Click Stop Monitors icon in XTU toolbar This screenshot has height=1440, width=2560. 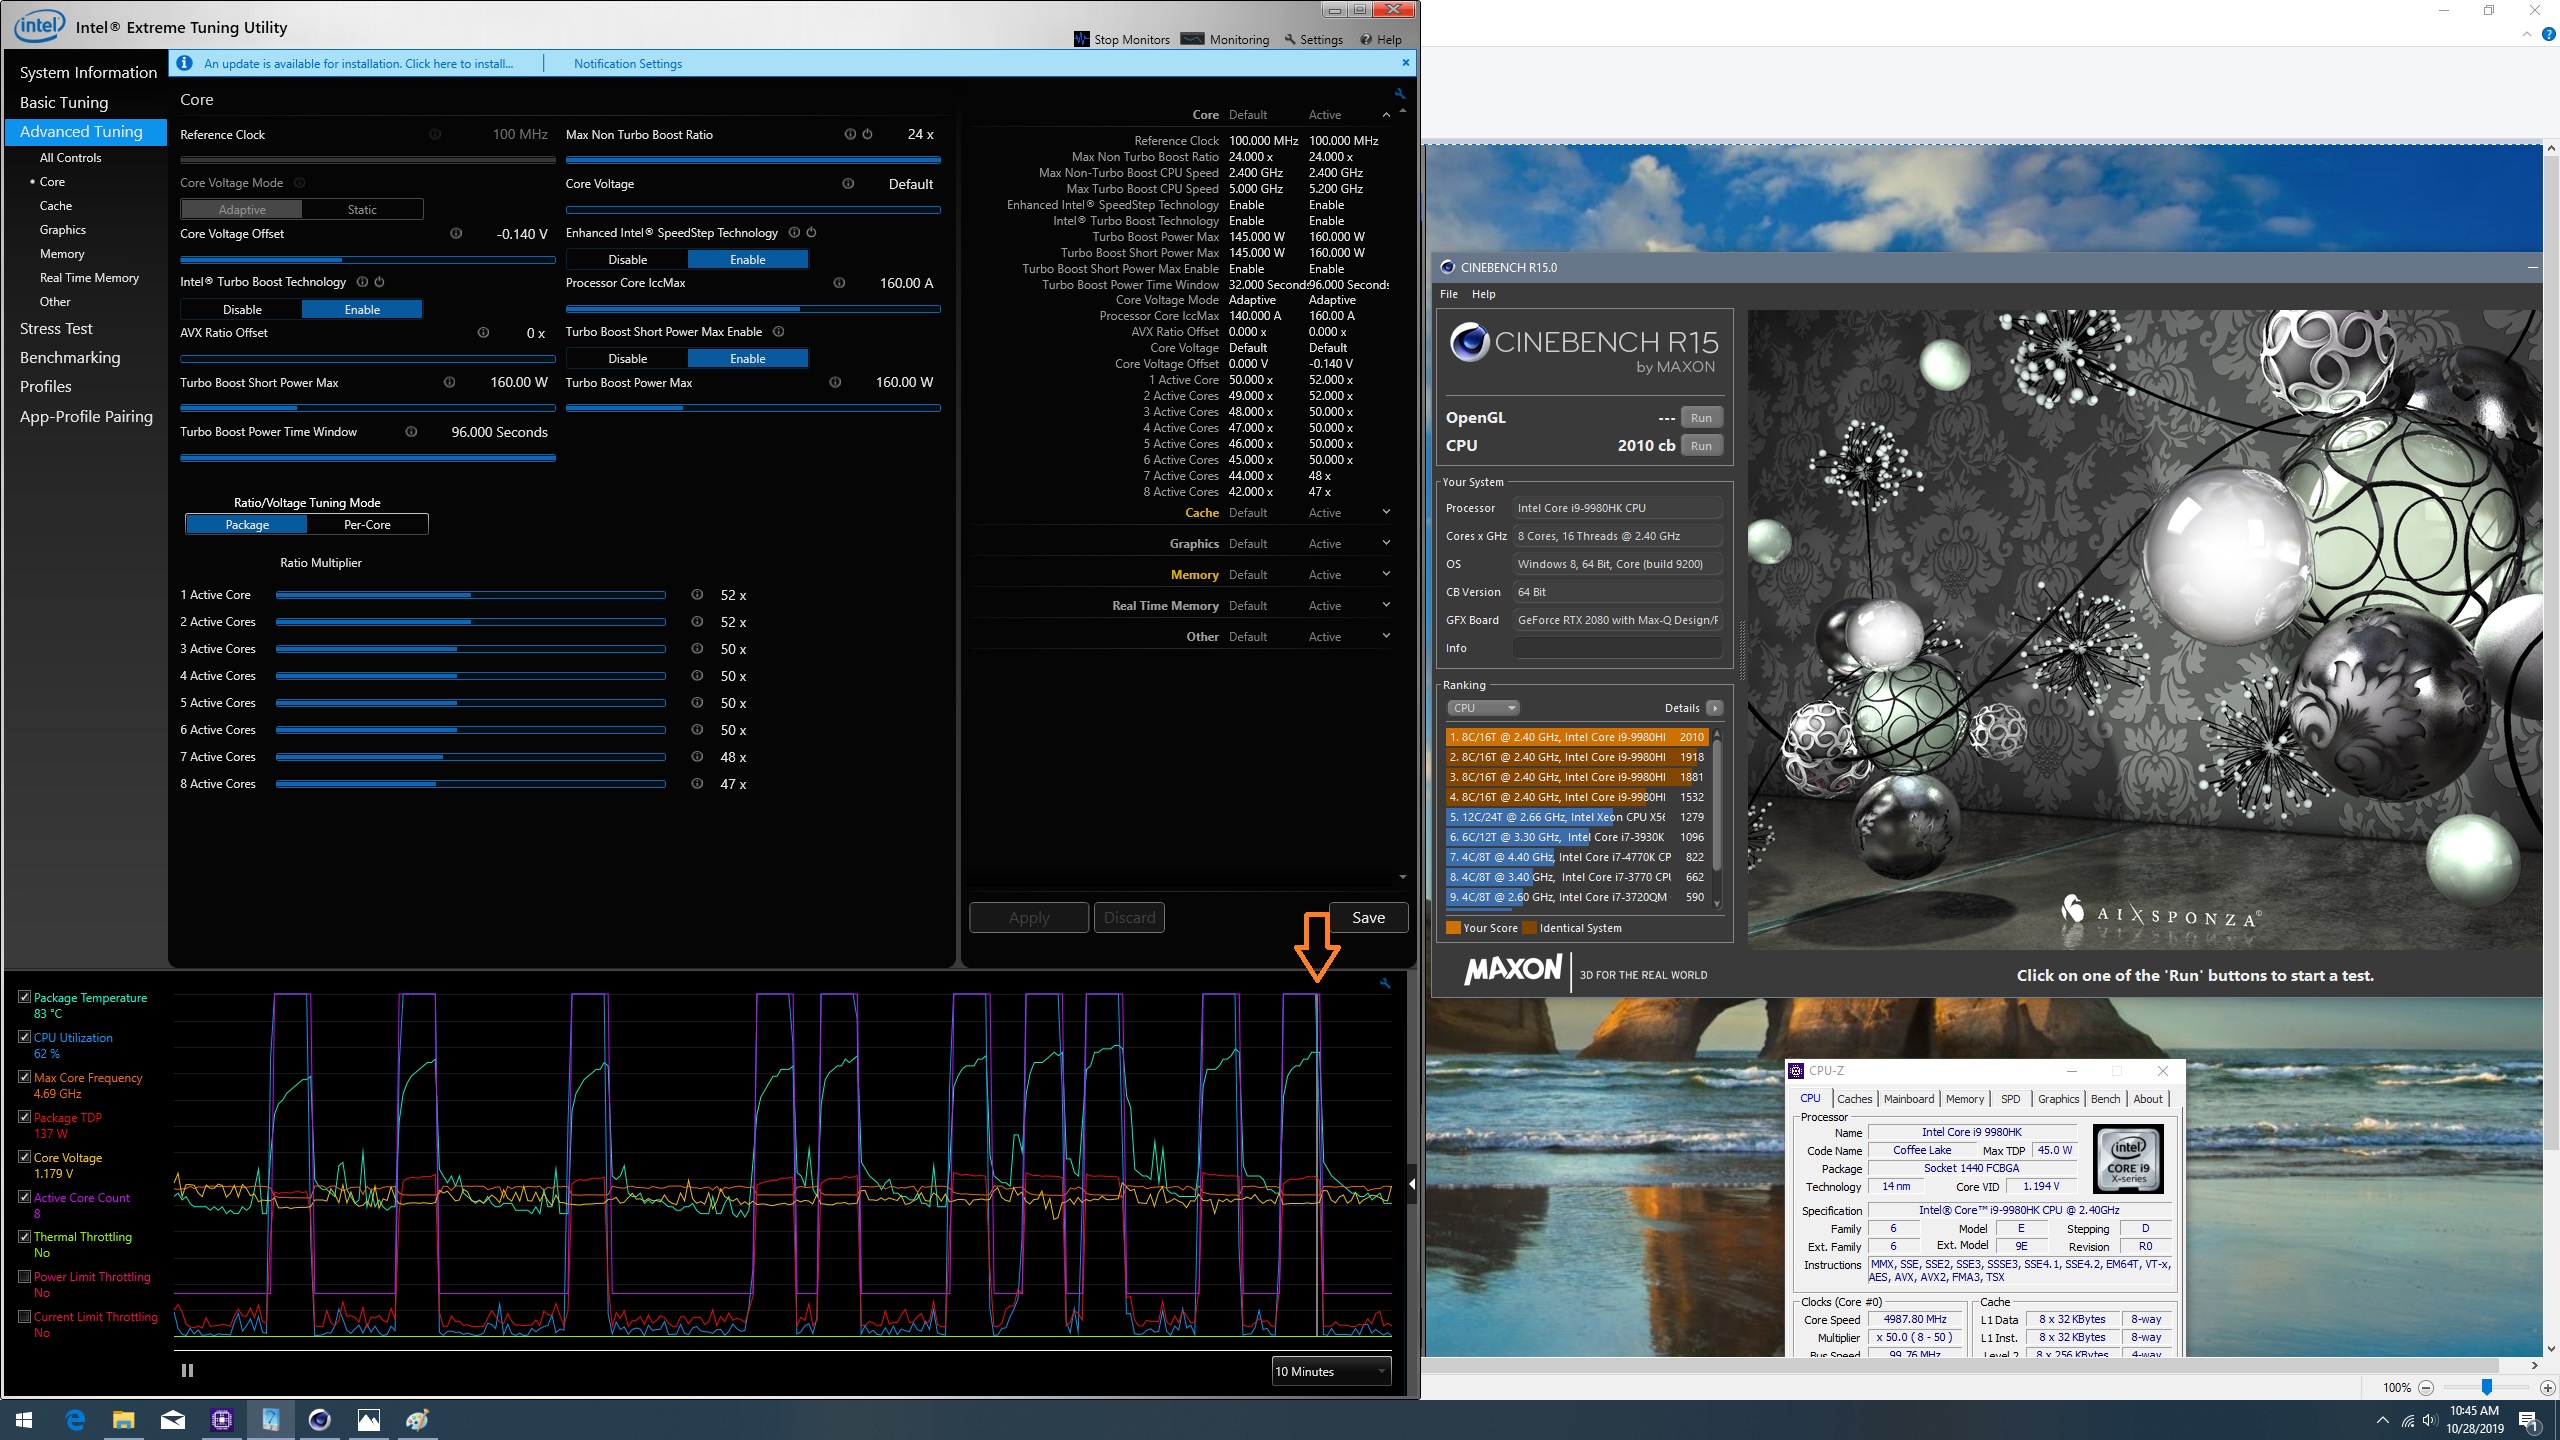click(x=1081, y=39)
